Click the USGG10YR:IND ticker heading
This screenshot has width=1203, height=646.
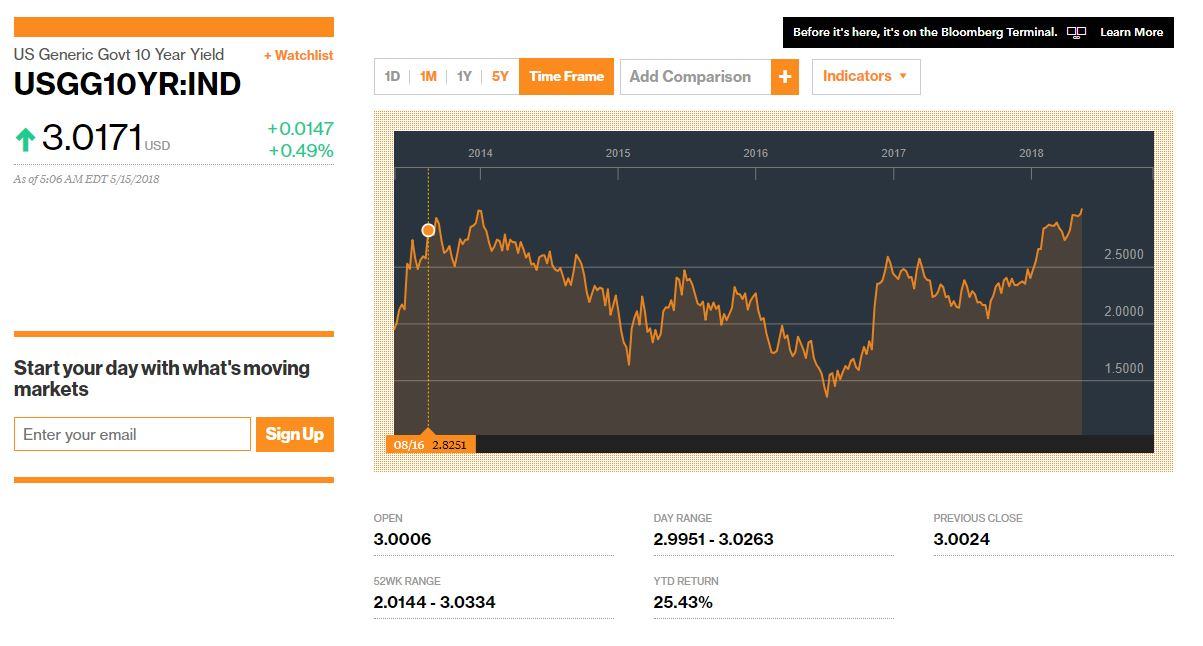pyautogui.click(x=127, y=85)
